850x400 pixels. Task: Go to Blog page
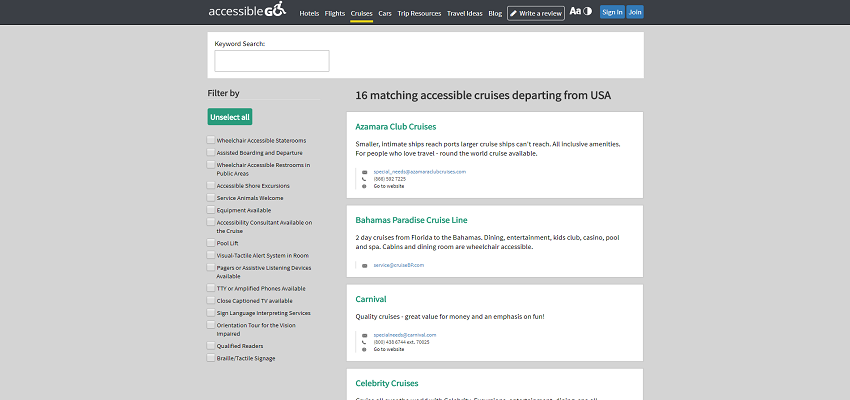[495, 14]
